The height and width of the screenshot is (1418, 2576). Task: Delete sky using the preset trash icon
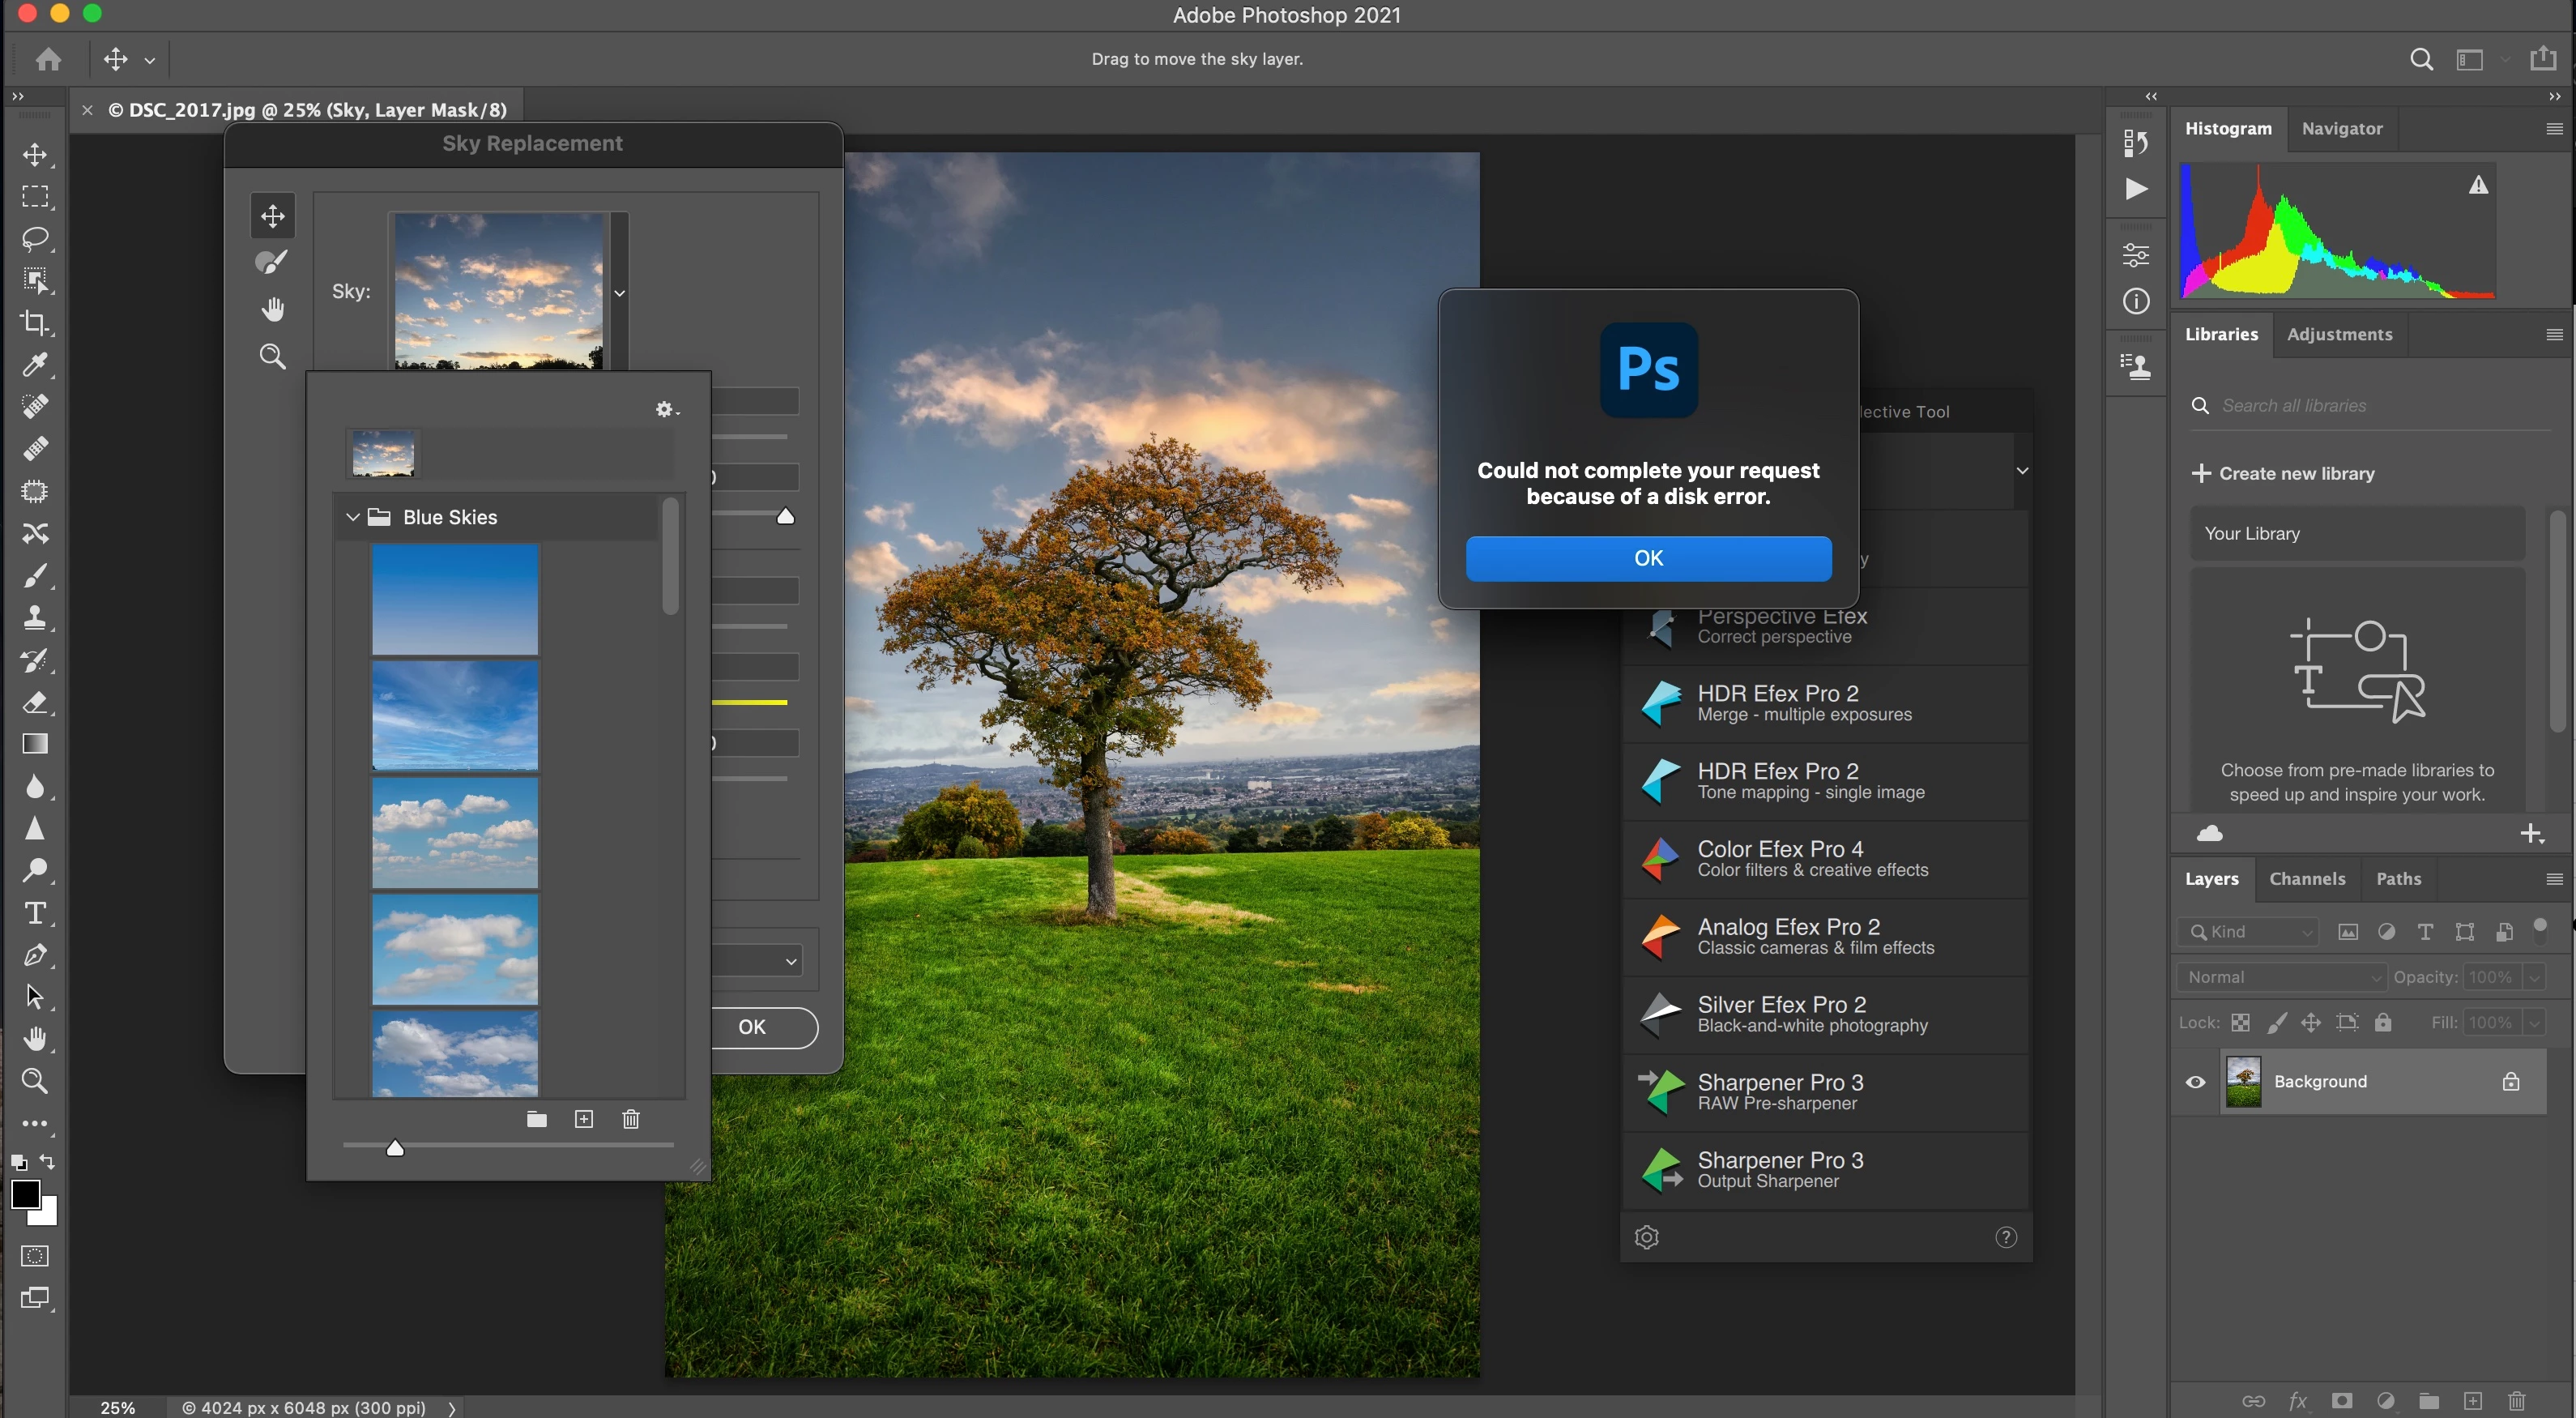(x=631, y=1119)
